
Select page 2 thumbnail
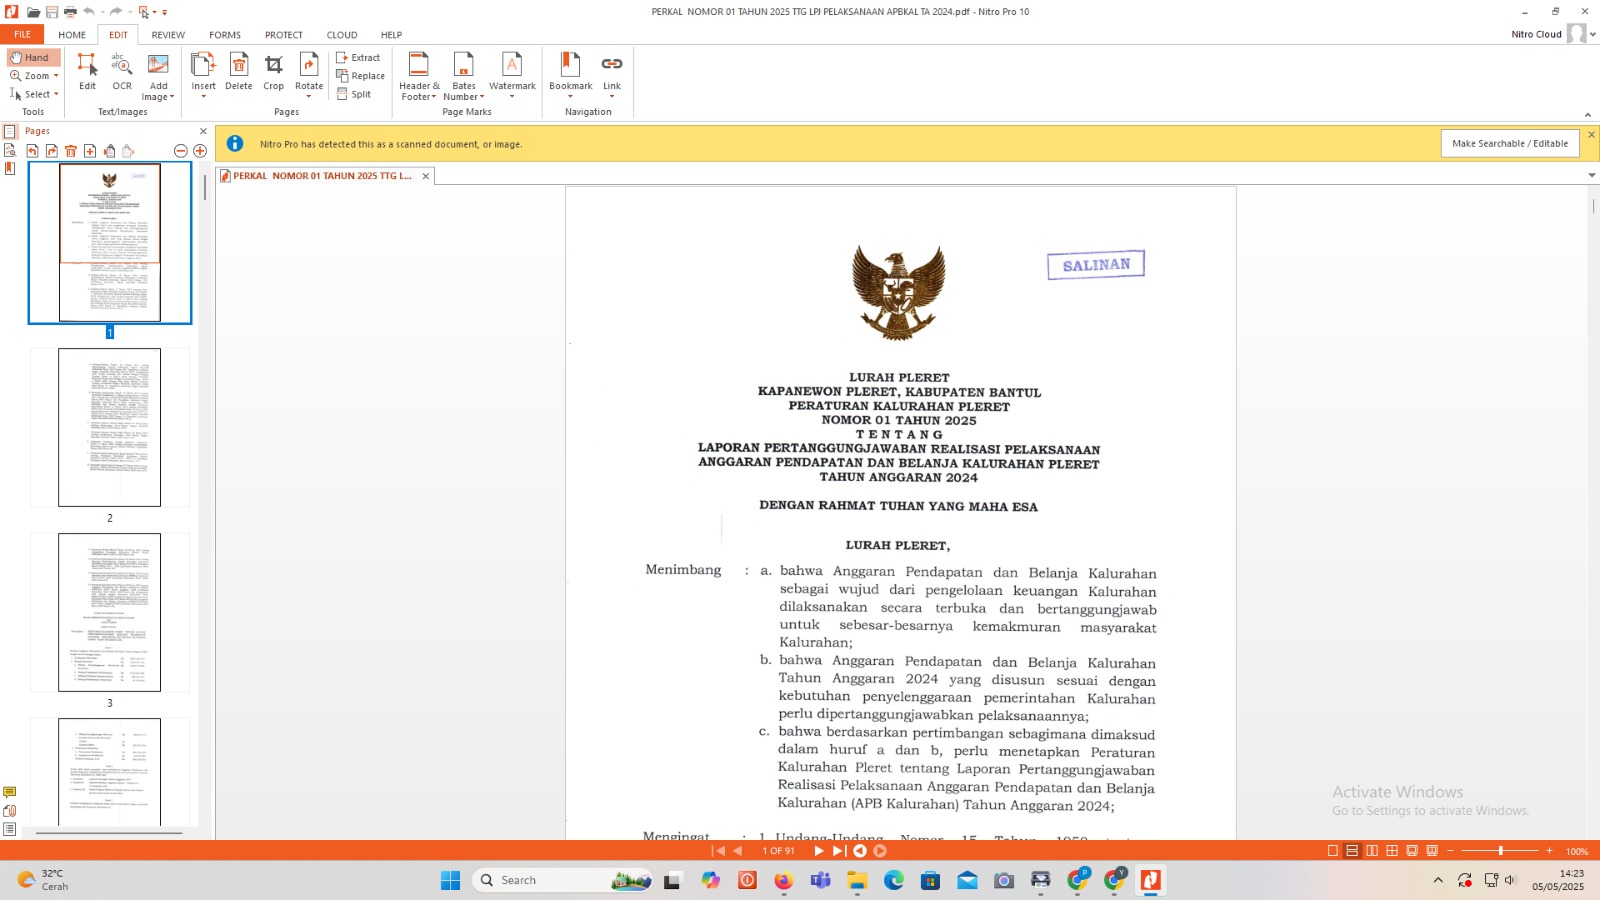110,427
